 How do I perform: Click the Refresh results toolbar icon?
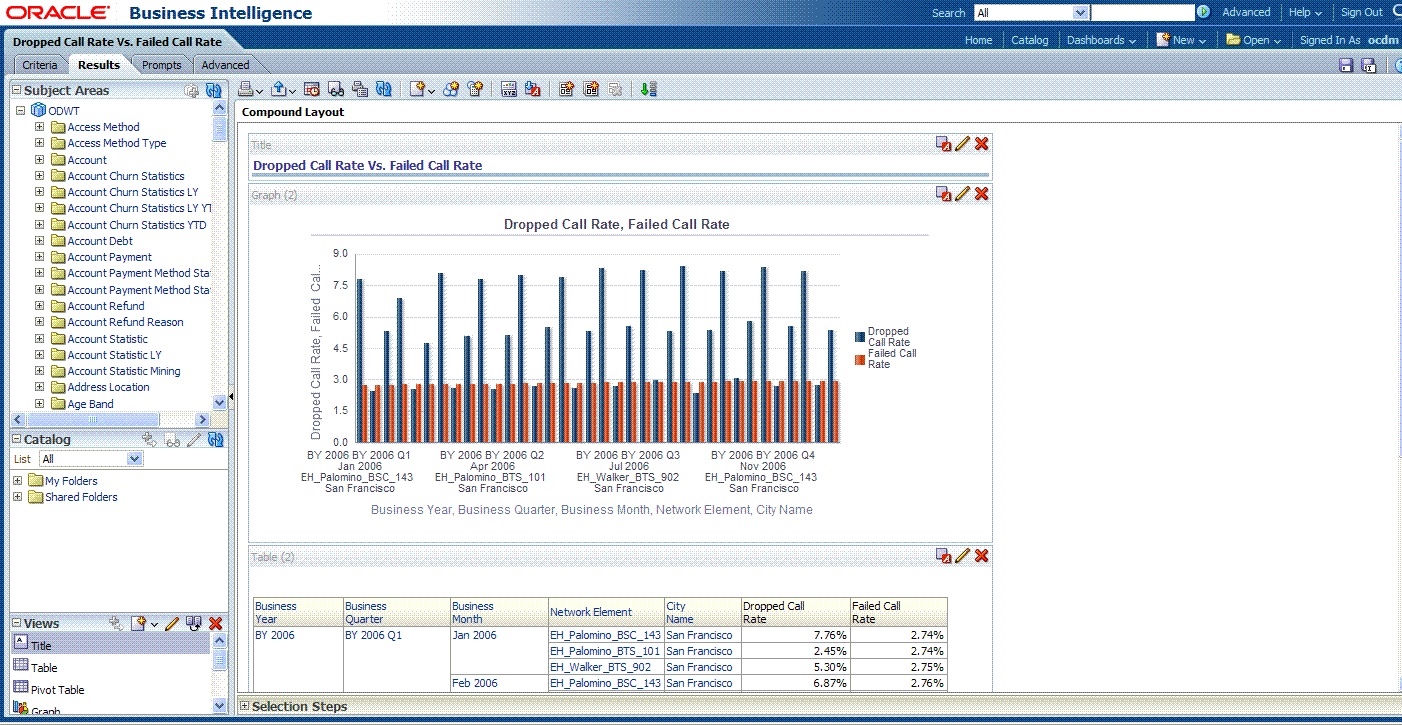(384, 89)
